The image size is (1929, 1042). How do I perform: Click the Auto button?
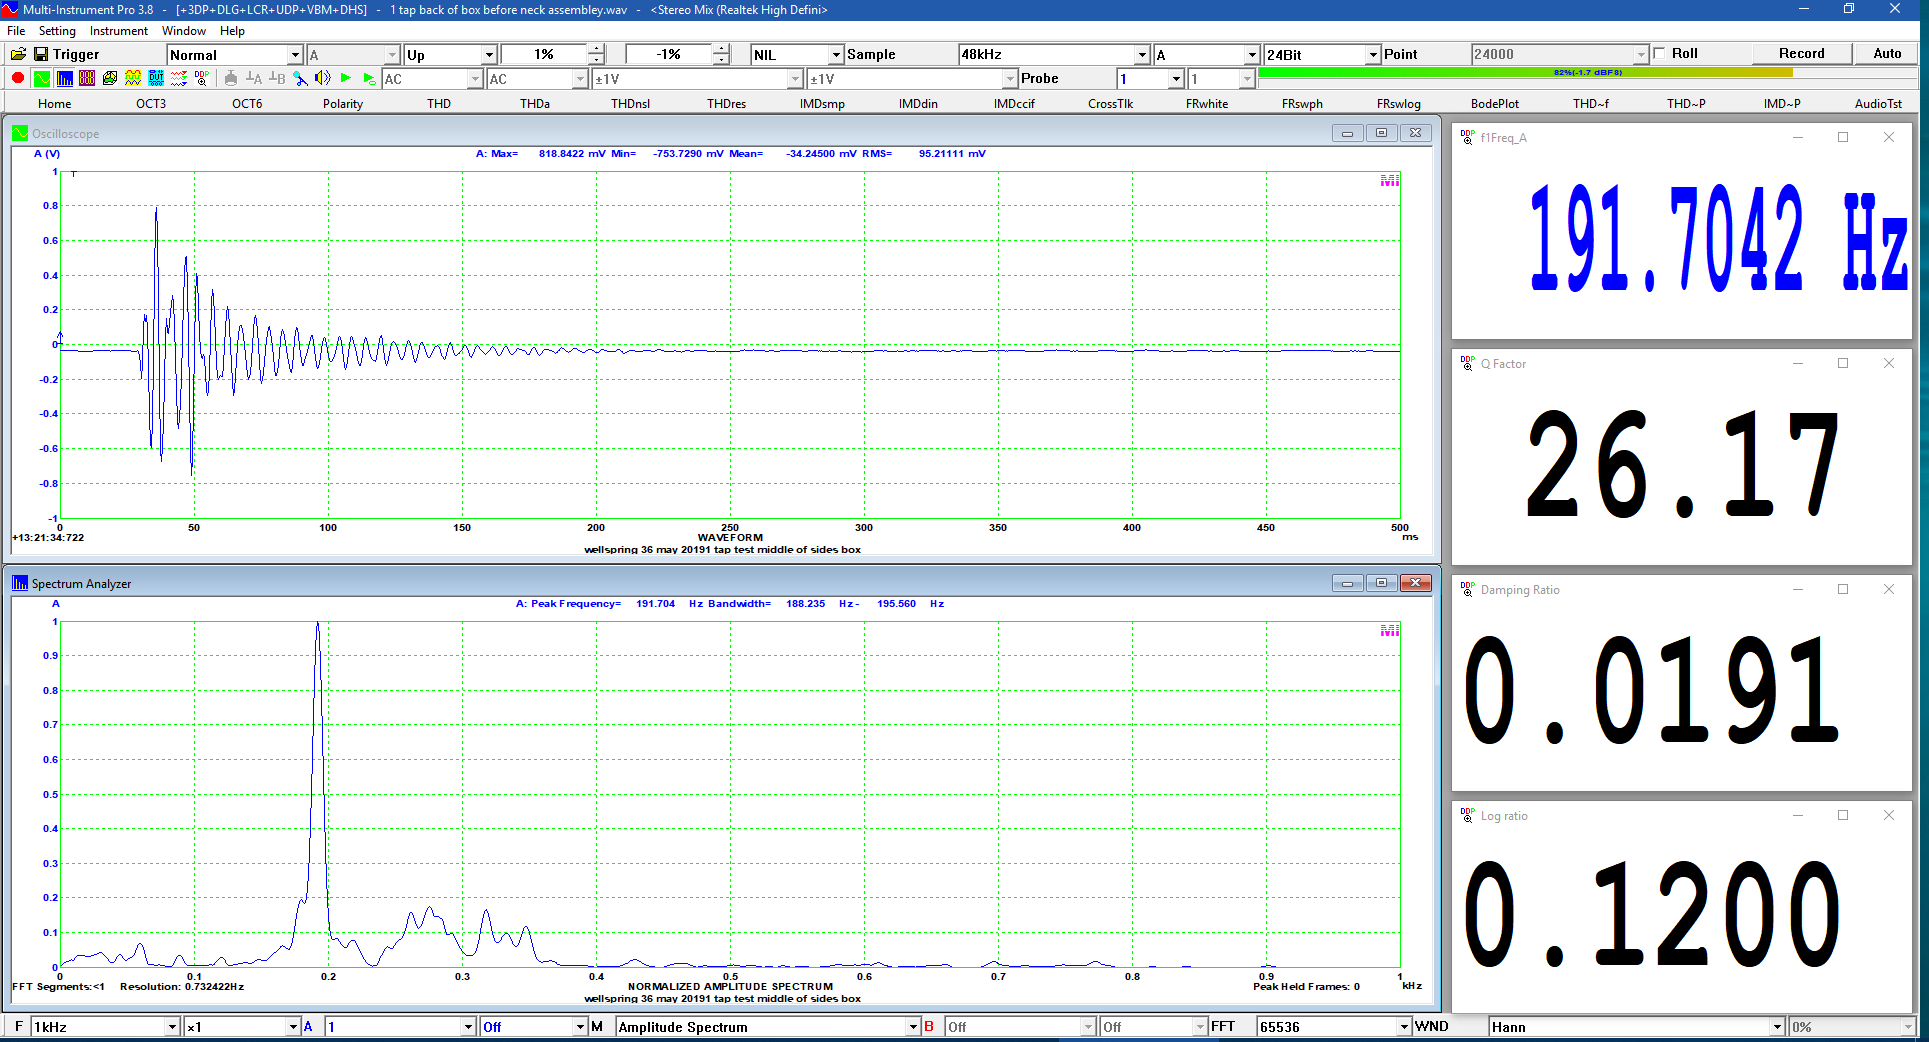click(x=1886, y=54)
